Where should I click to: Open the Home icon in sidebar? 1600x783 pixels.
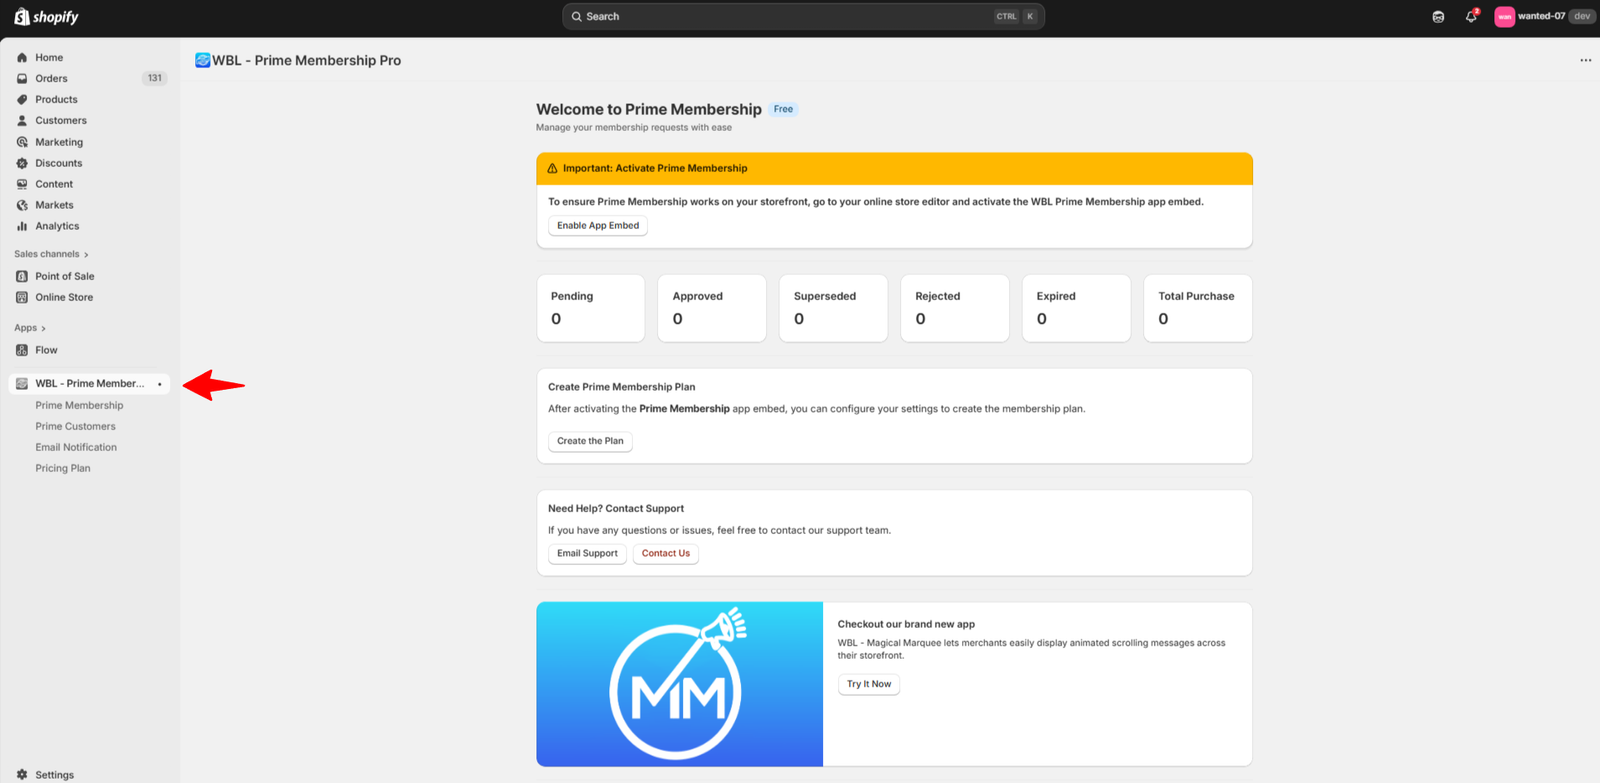pyautogui.click(x=22, y=58)
